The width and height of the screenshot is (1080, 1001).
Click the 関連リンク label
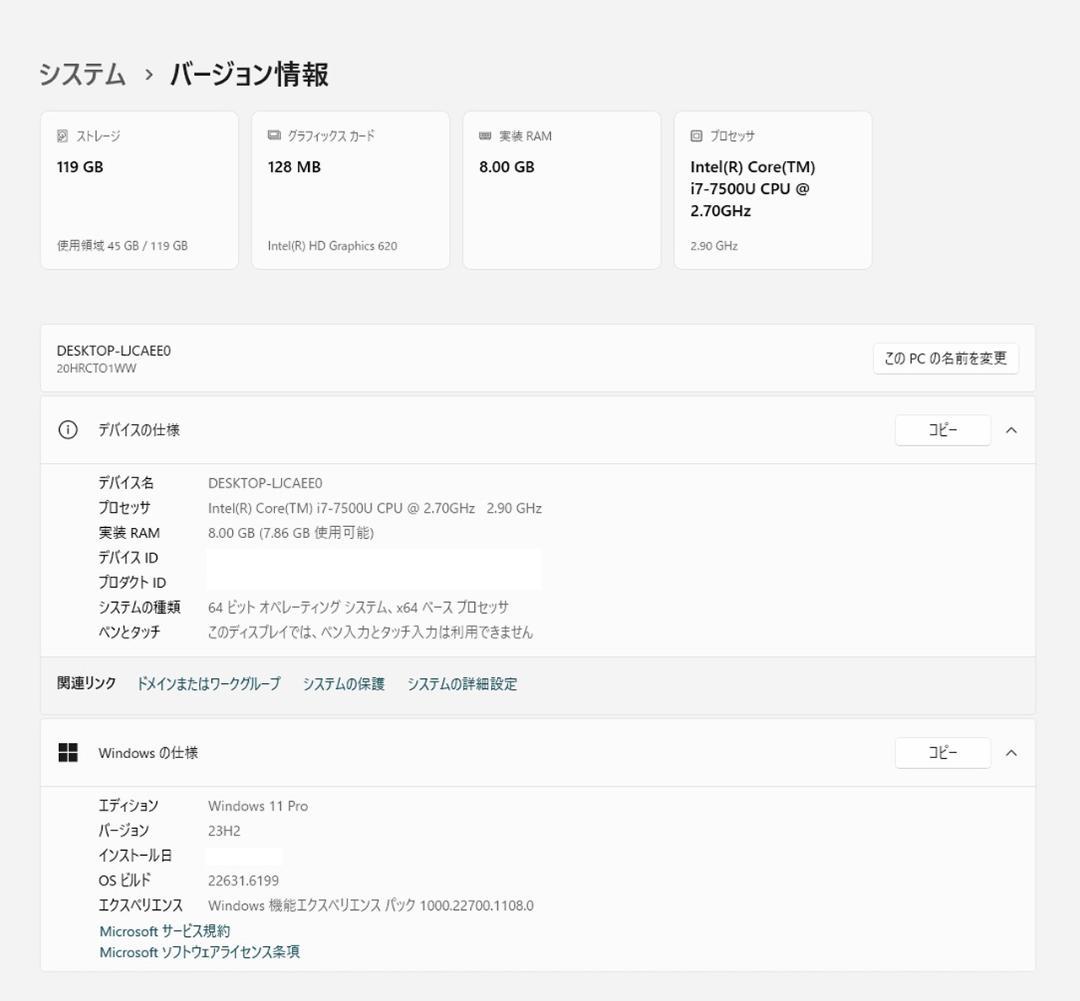(86, 683)
